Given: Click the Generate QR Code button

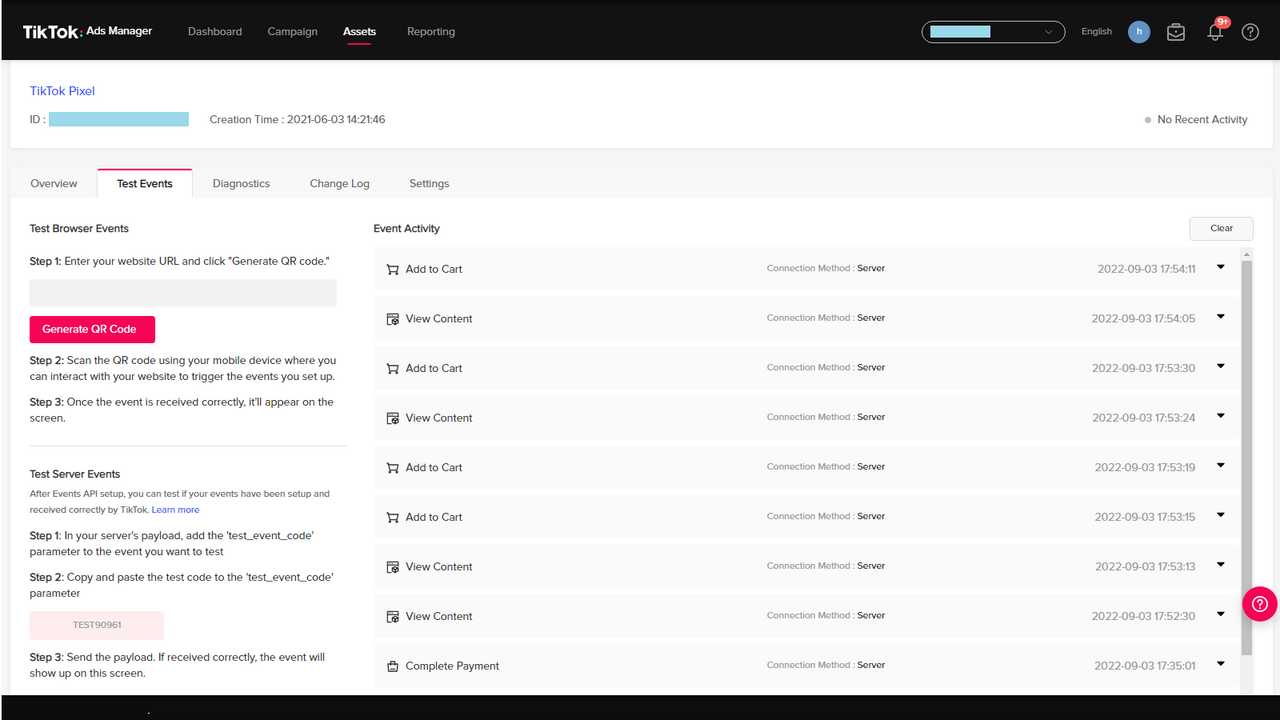Looking at the screenshot, I should (x=92, y=329).
